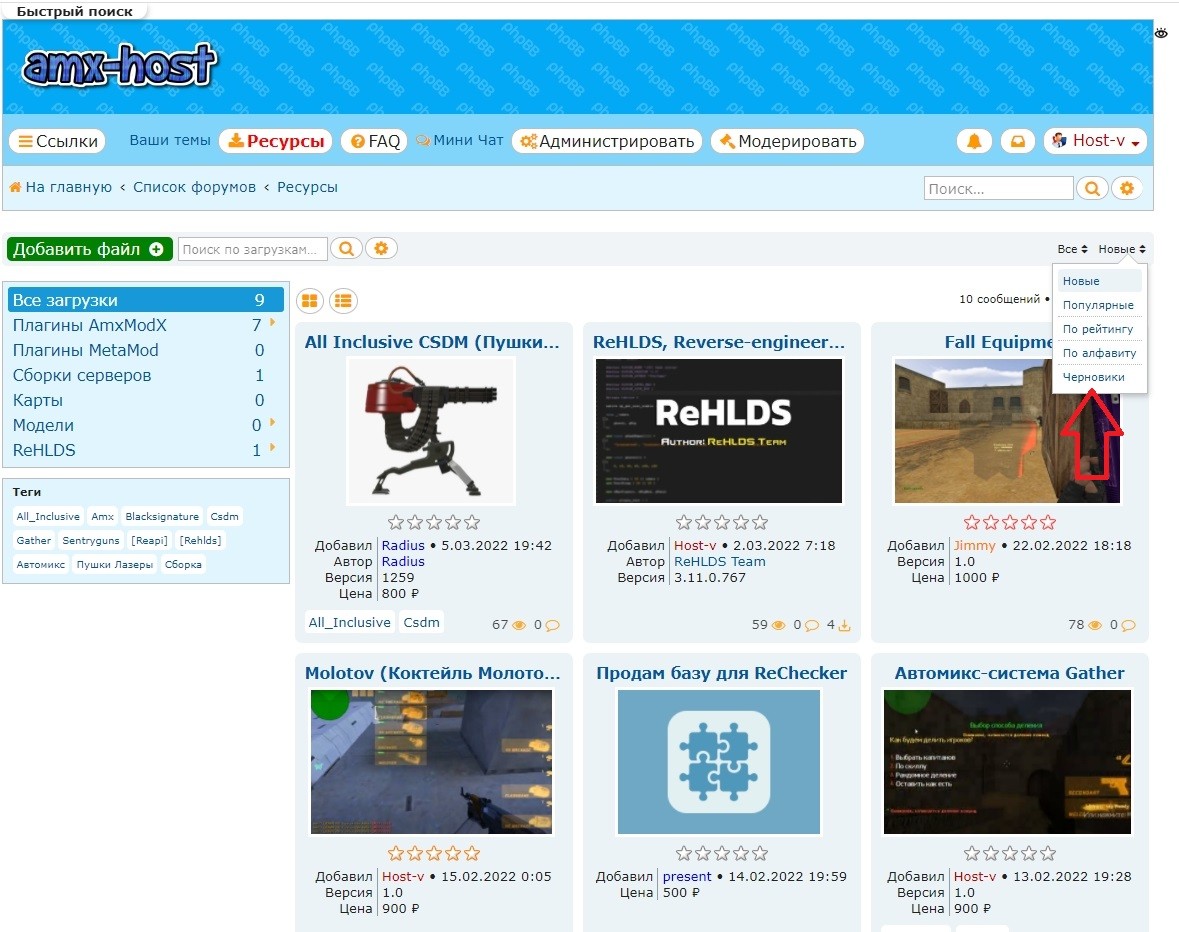
Task: Open the ReHLDS thumbnail image
Action: pyautogui.click(x=719, y=430)
